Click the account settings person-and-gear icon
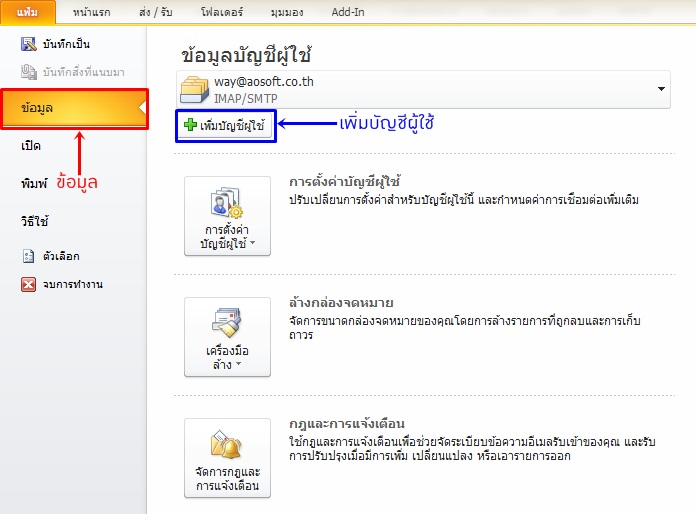Screen dimensions: 696x514 click(226, 203)
